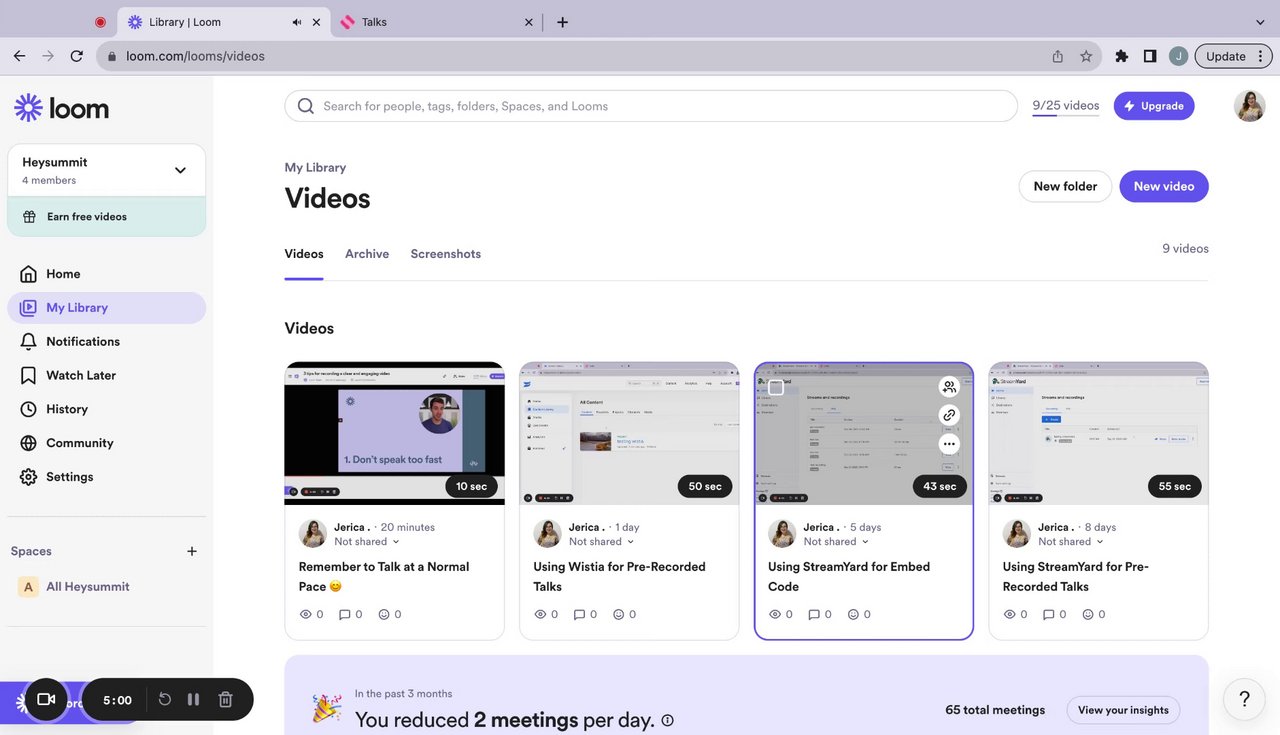Open the profile avatar menu
This screenshot has width=1280, height=735.
click(x=1250, y=106)
